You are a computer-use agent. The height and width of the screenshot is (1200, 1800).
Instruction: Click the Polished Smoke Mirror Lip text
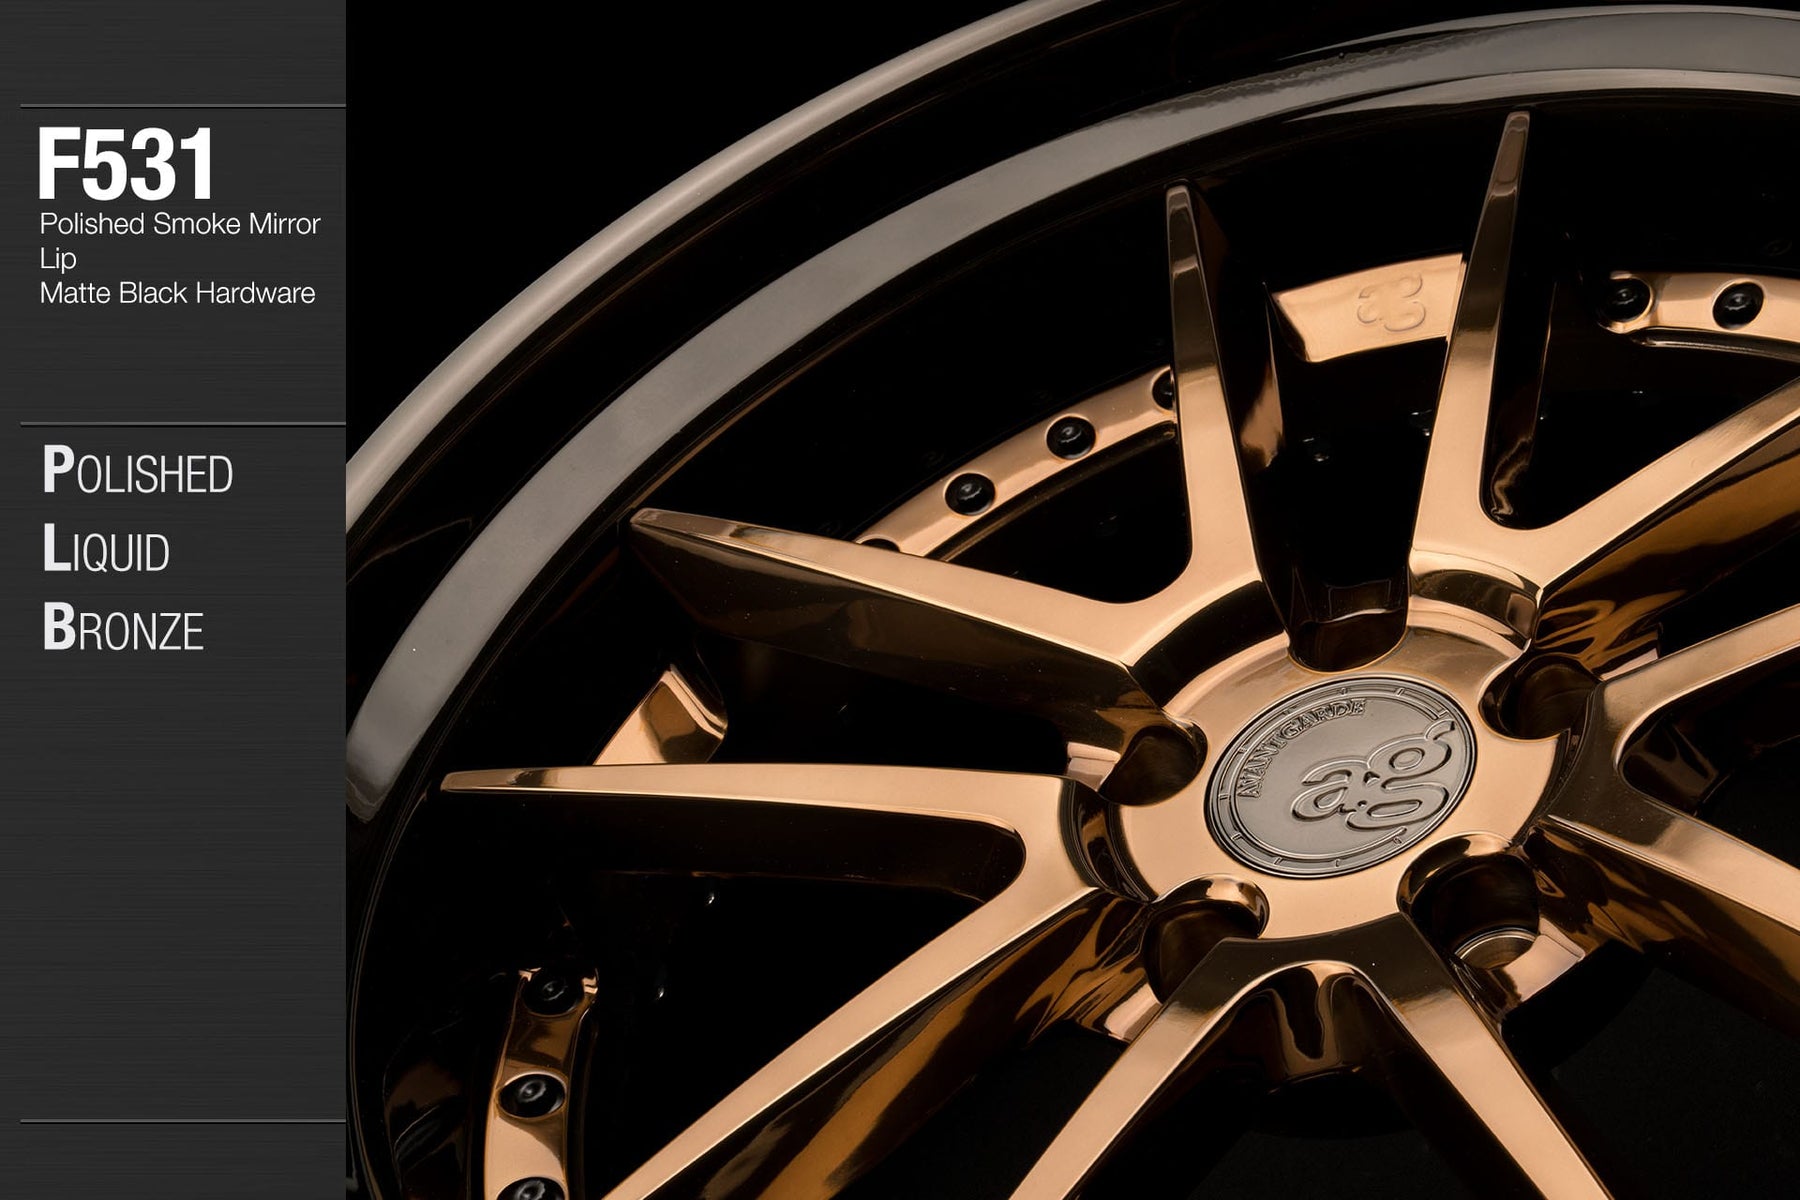click(179, 224)
